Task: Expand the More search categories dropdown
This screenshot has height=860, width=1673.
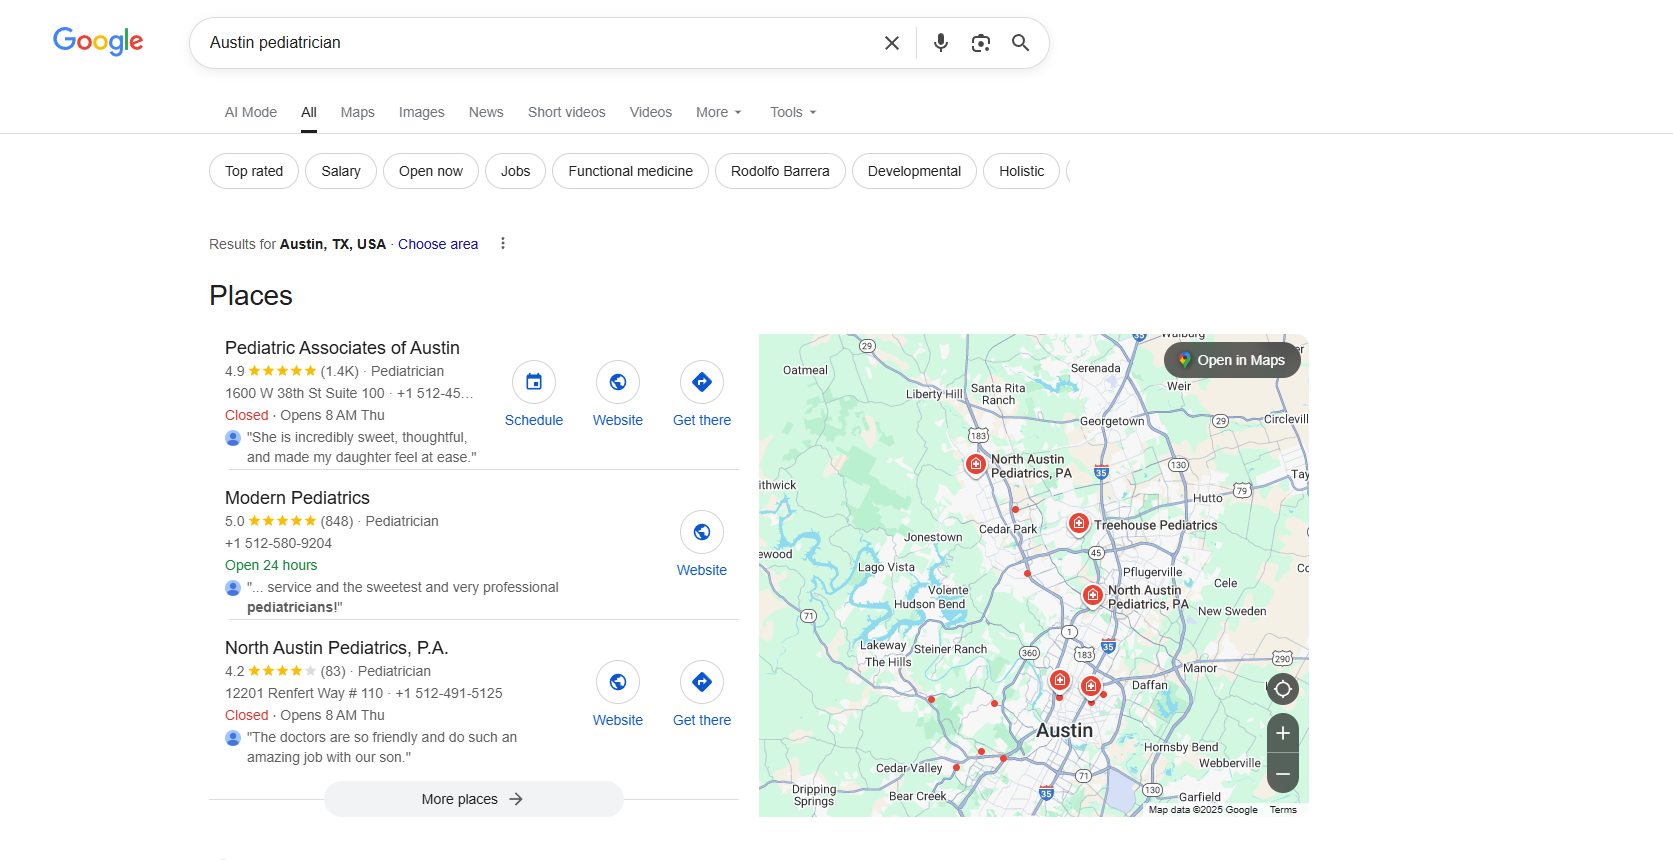Action: click(x=718, y=112)
